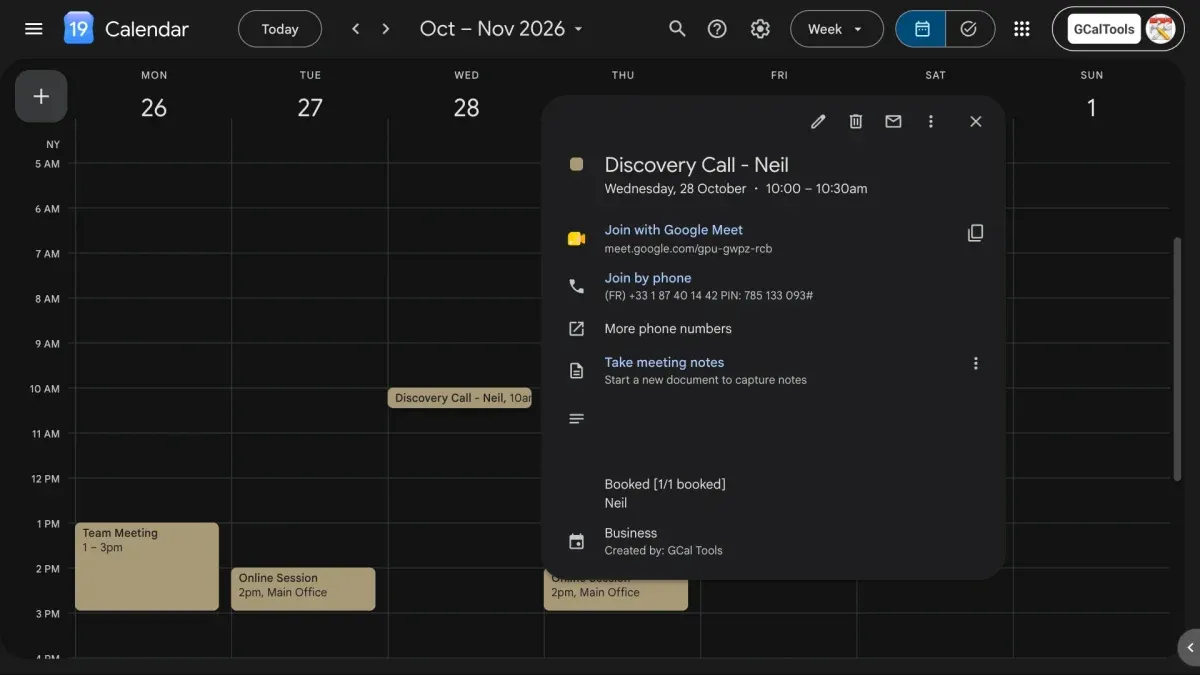
Task: Open Thursday's Online Session event
Action: click(615, 595)
